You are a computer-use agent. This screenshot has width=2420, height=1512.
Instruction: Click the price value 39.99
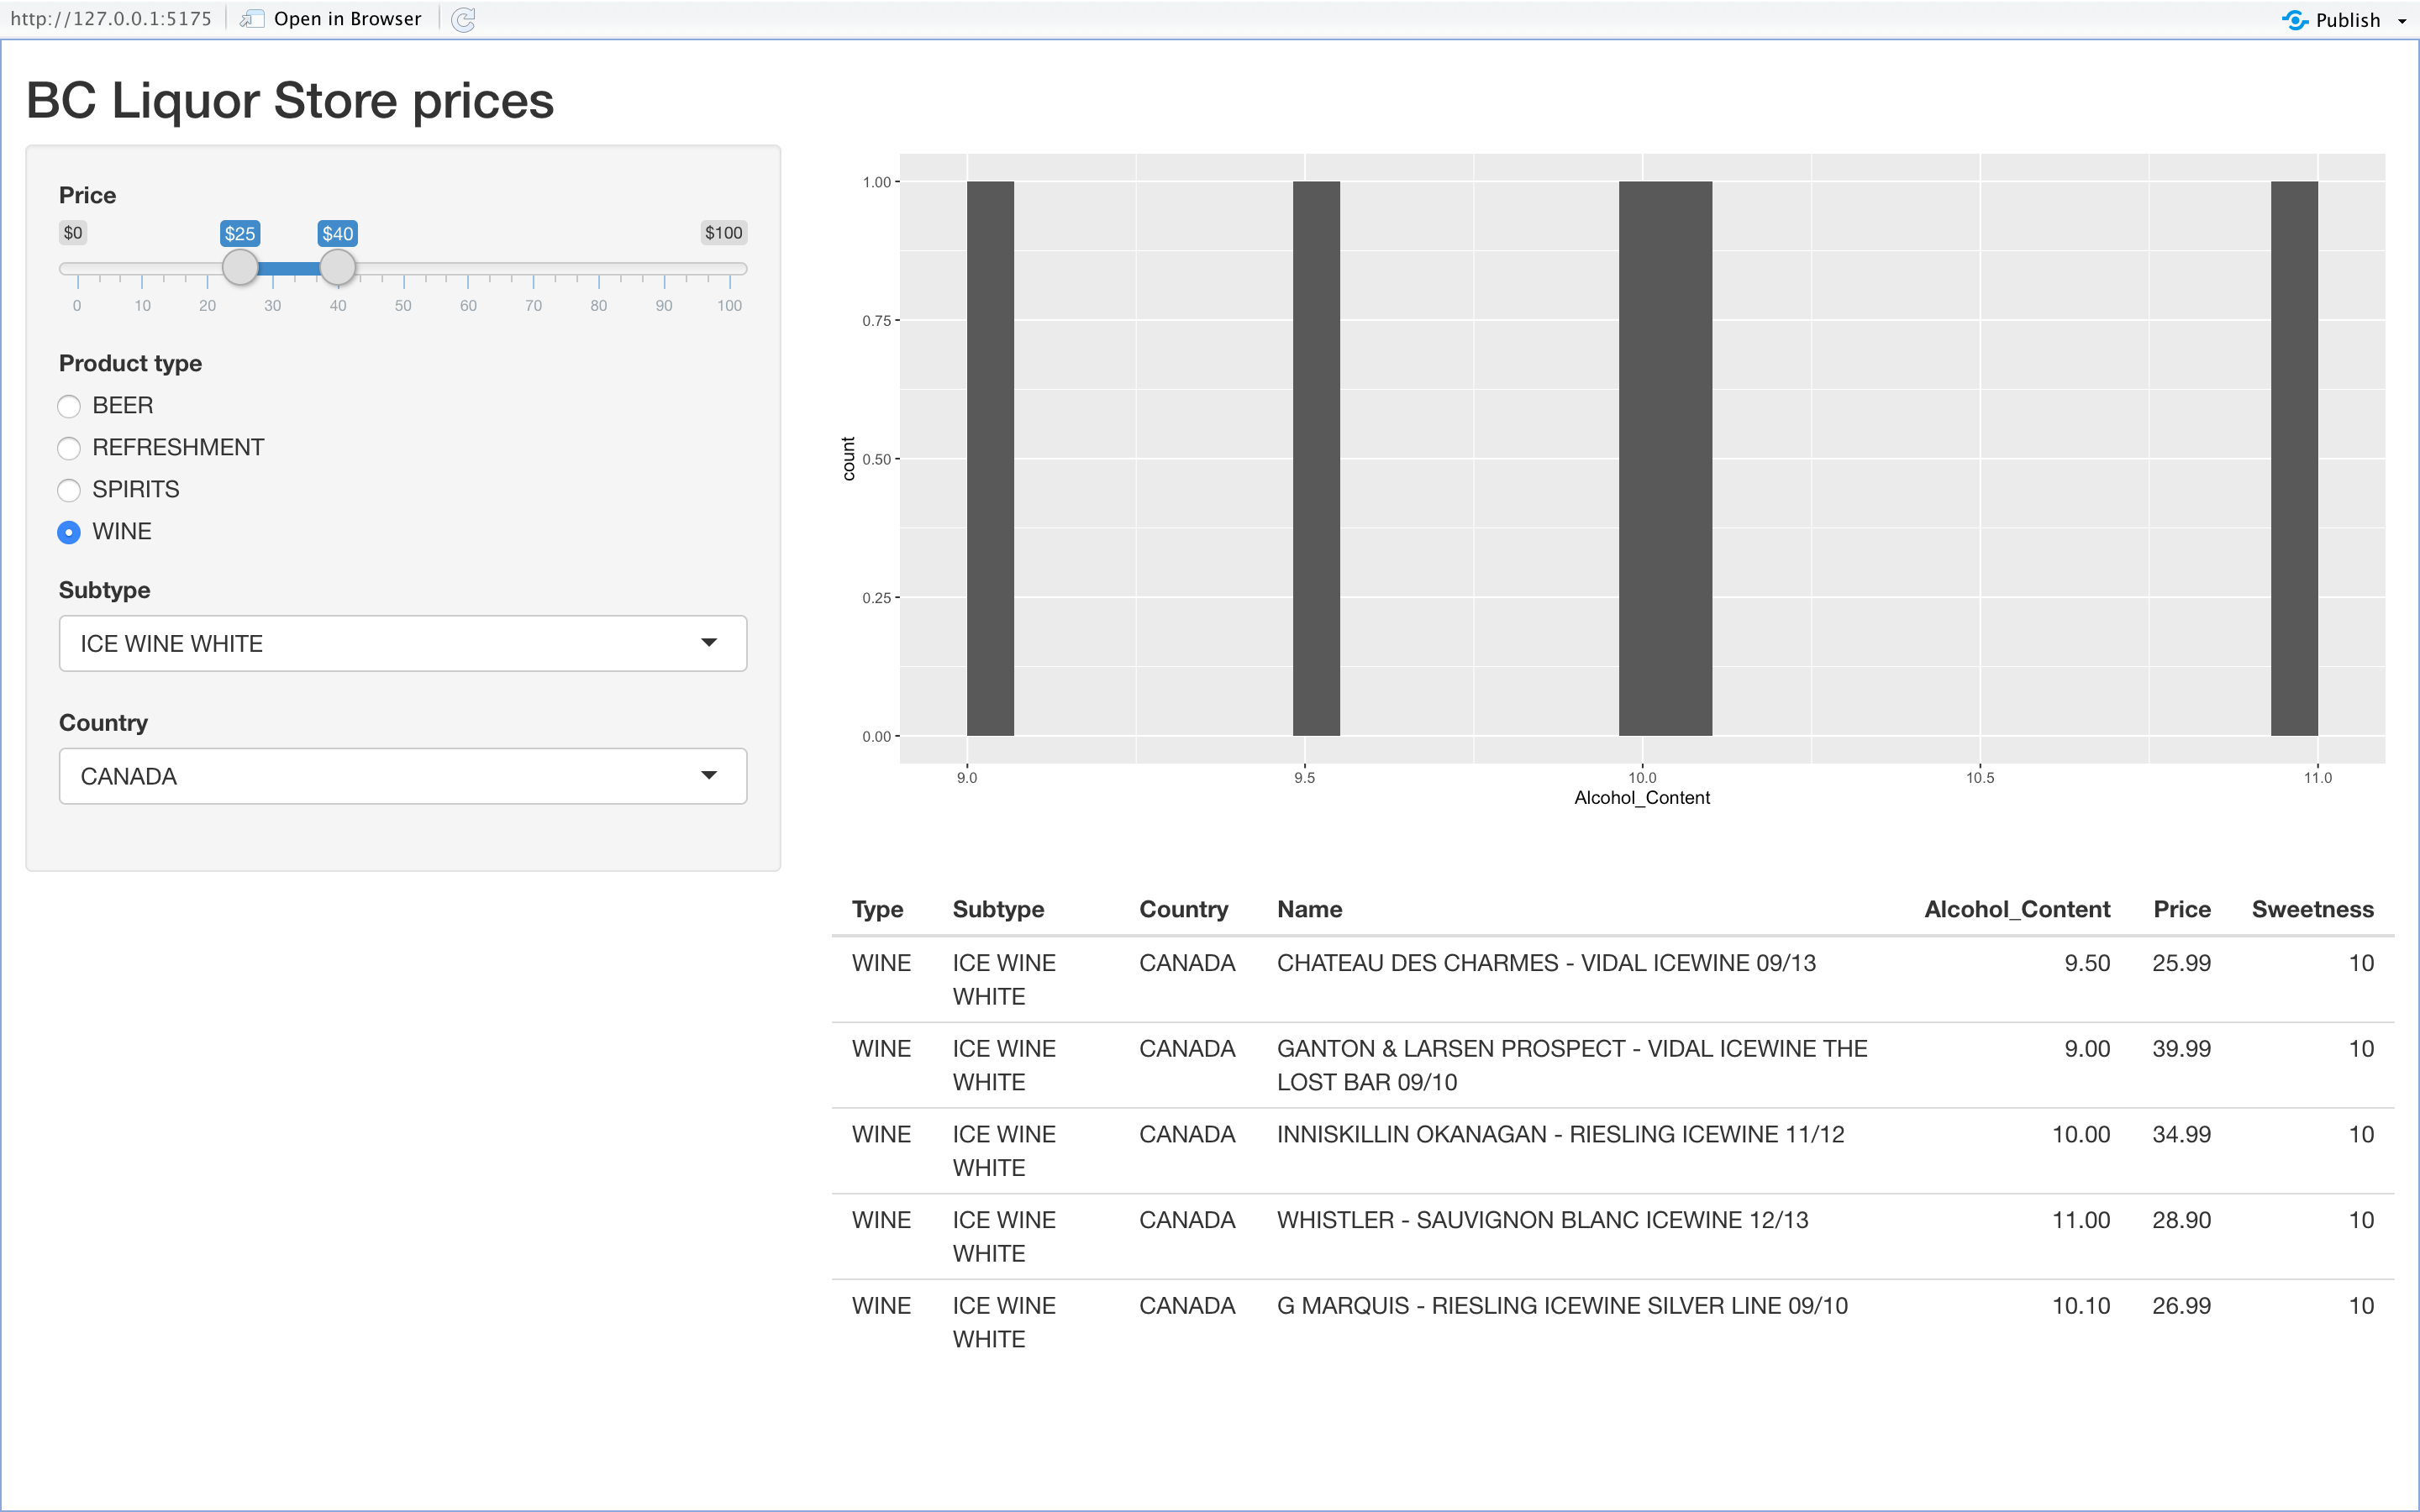coord(2181,1049)
